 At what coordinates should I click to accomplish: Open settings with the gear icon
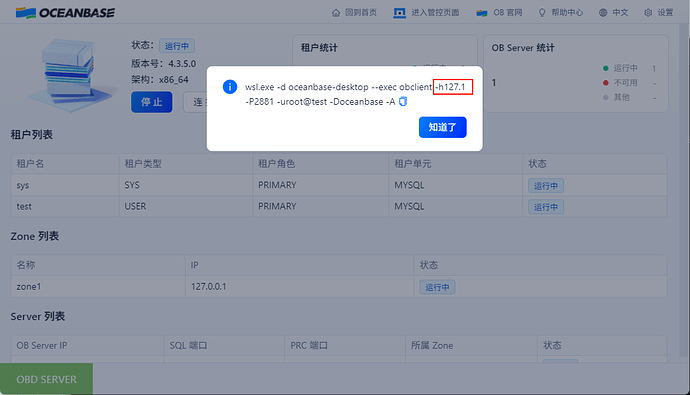(648, 13)
